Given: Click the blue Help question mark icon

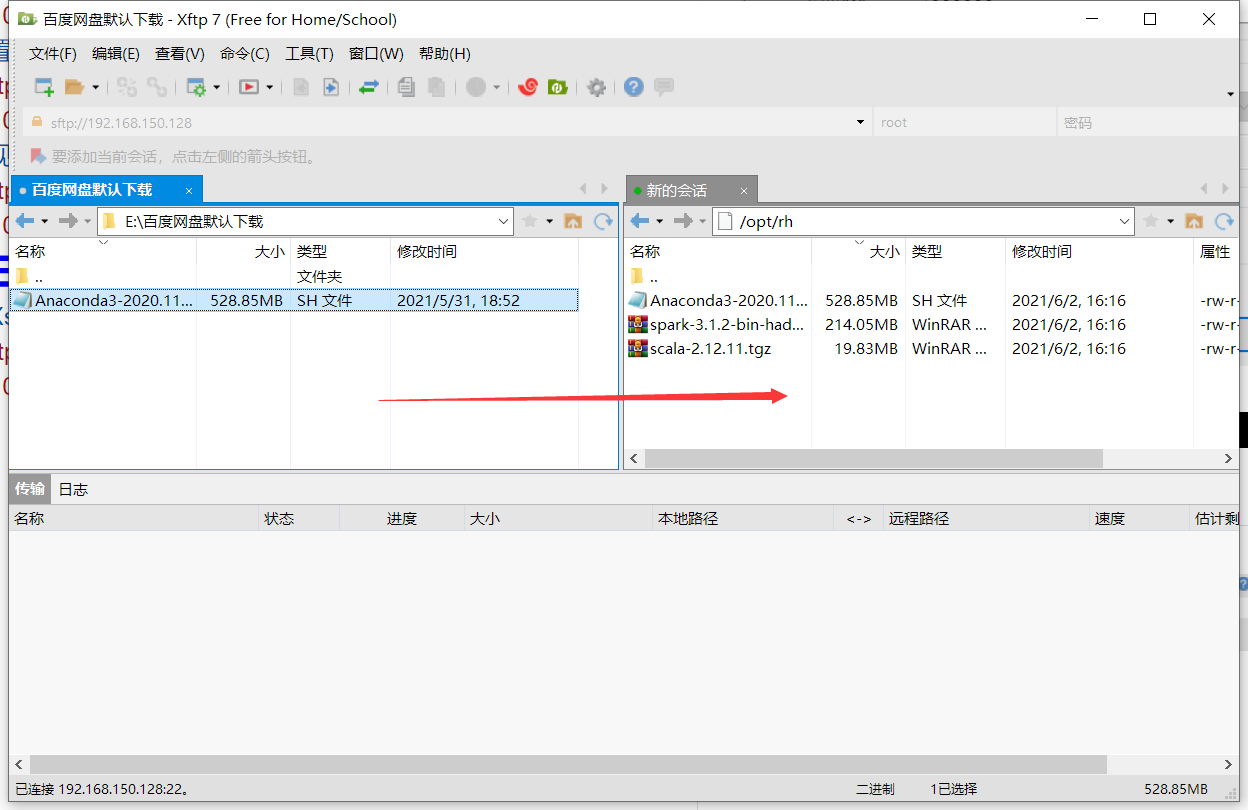Looking at the screenshot, I should tap(633, 87).
